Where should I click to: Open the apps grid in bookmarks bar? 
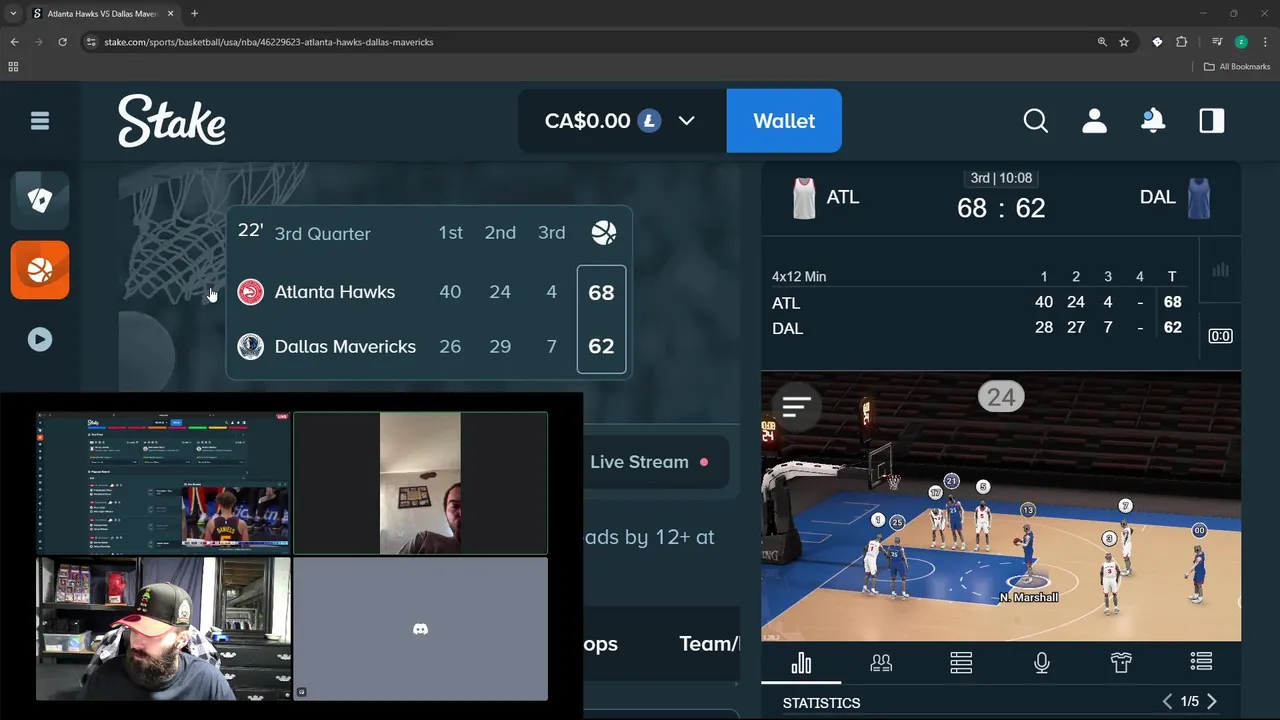tap(13, 67)
